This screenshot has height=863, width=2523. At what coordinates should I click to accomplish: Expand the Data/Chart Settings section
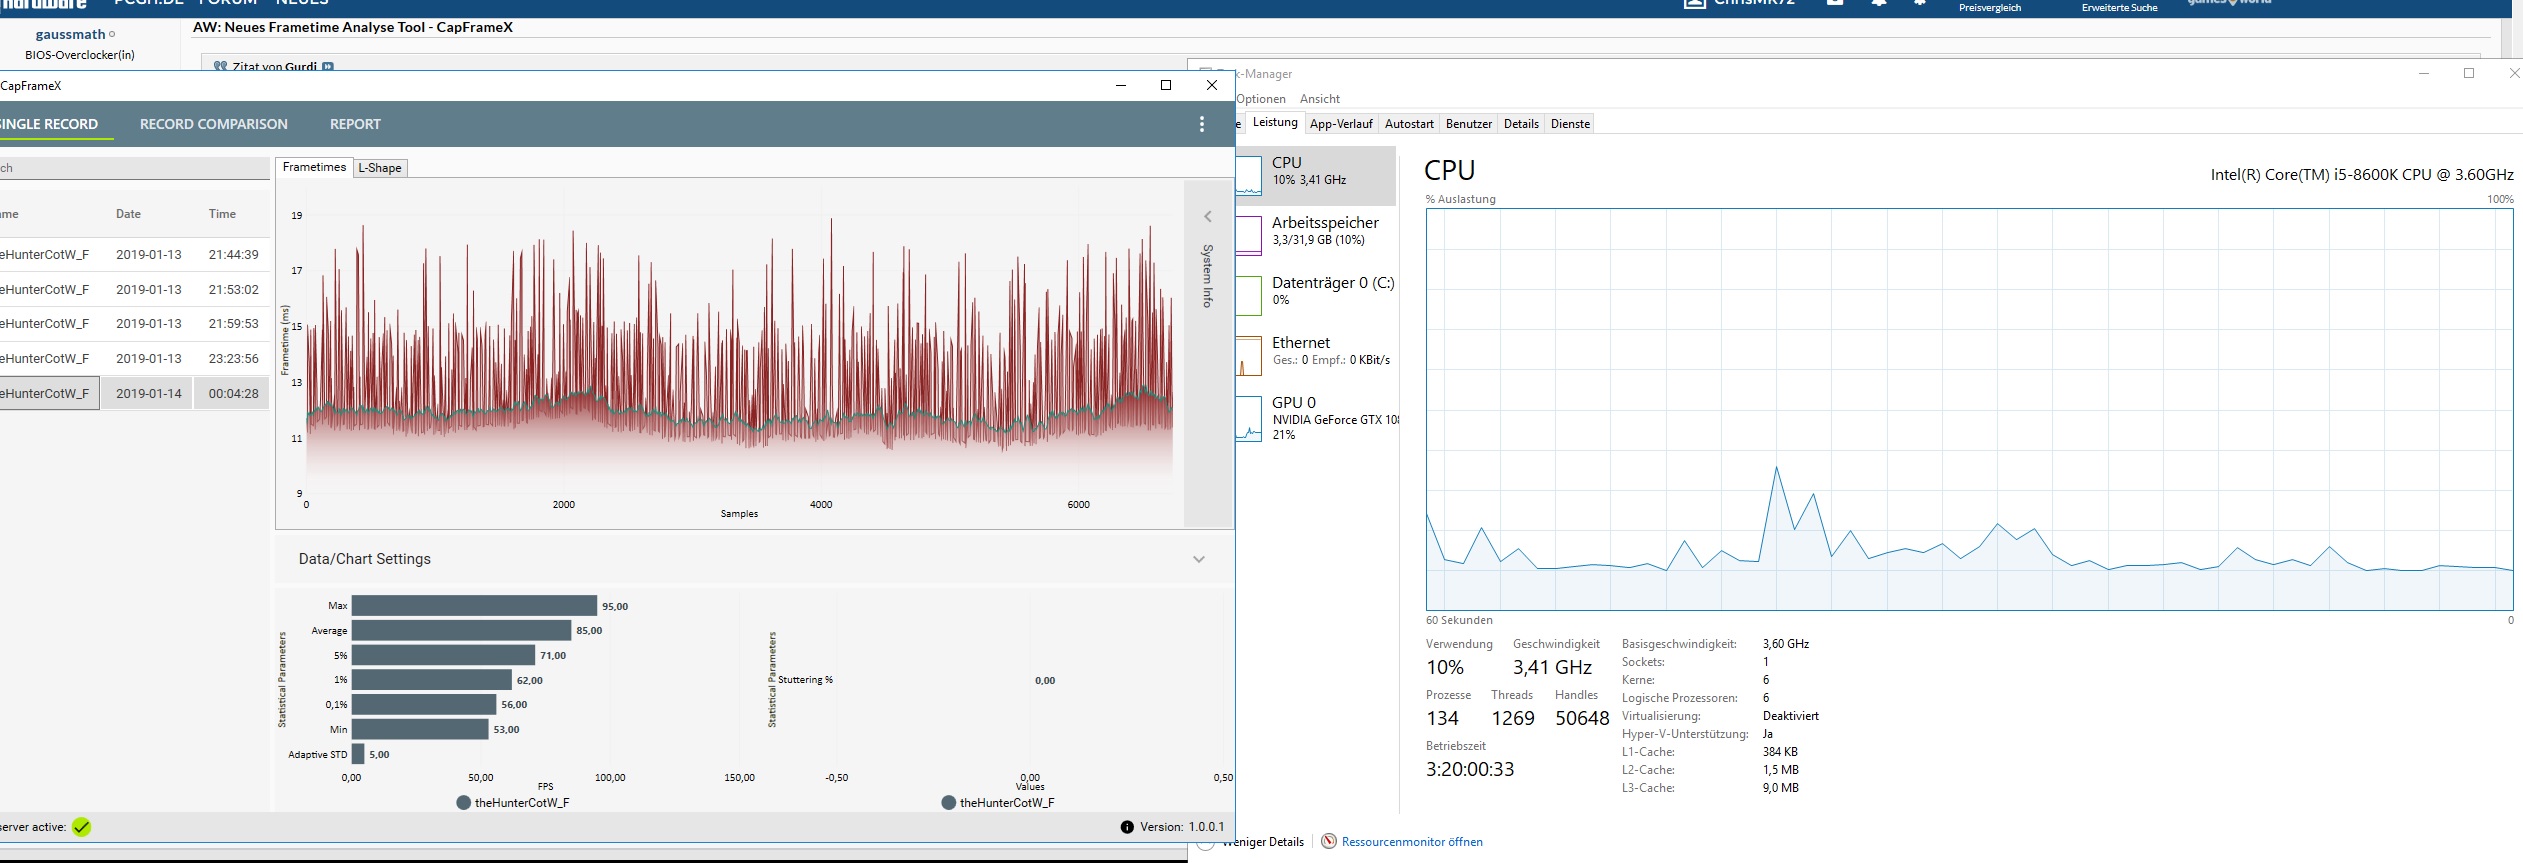coord(1199,559)
